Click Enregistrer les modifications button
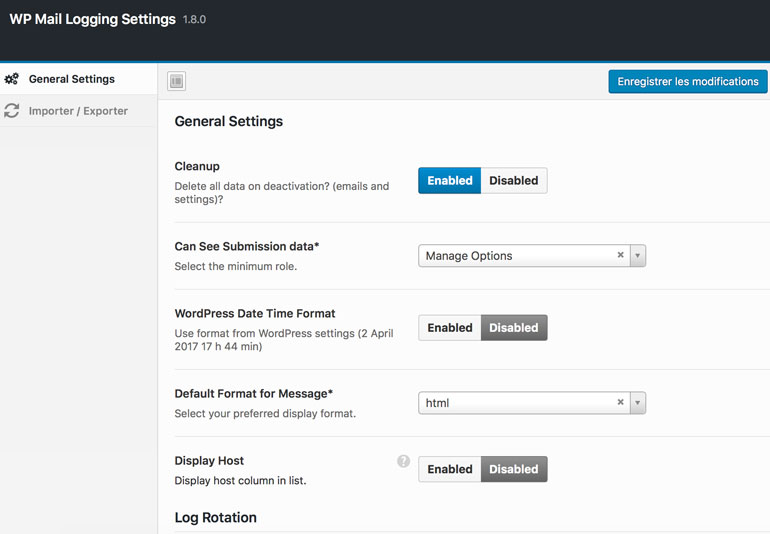The height and width of the screenshot is (534, 770). (688, 82)
